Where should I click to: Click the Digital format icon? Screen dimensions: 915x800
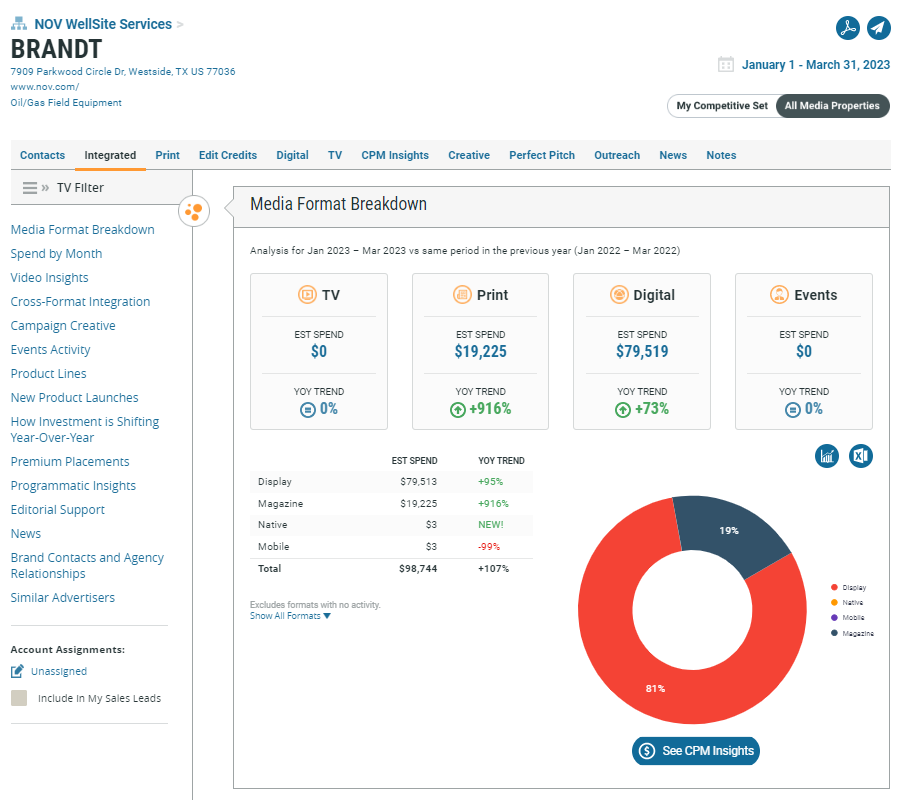[x=619, y=295]
